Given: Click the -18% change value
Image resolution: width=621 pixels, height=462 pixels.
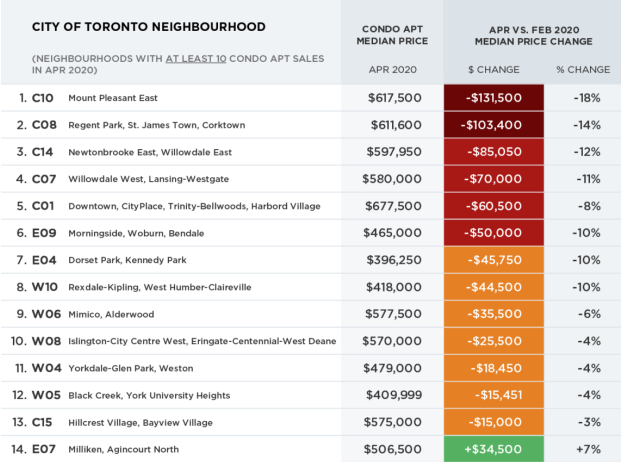Looking at the screenshot, I should (x=587, y=98).
